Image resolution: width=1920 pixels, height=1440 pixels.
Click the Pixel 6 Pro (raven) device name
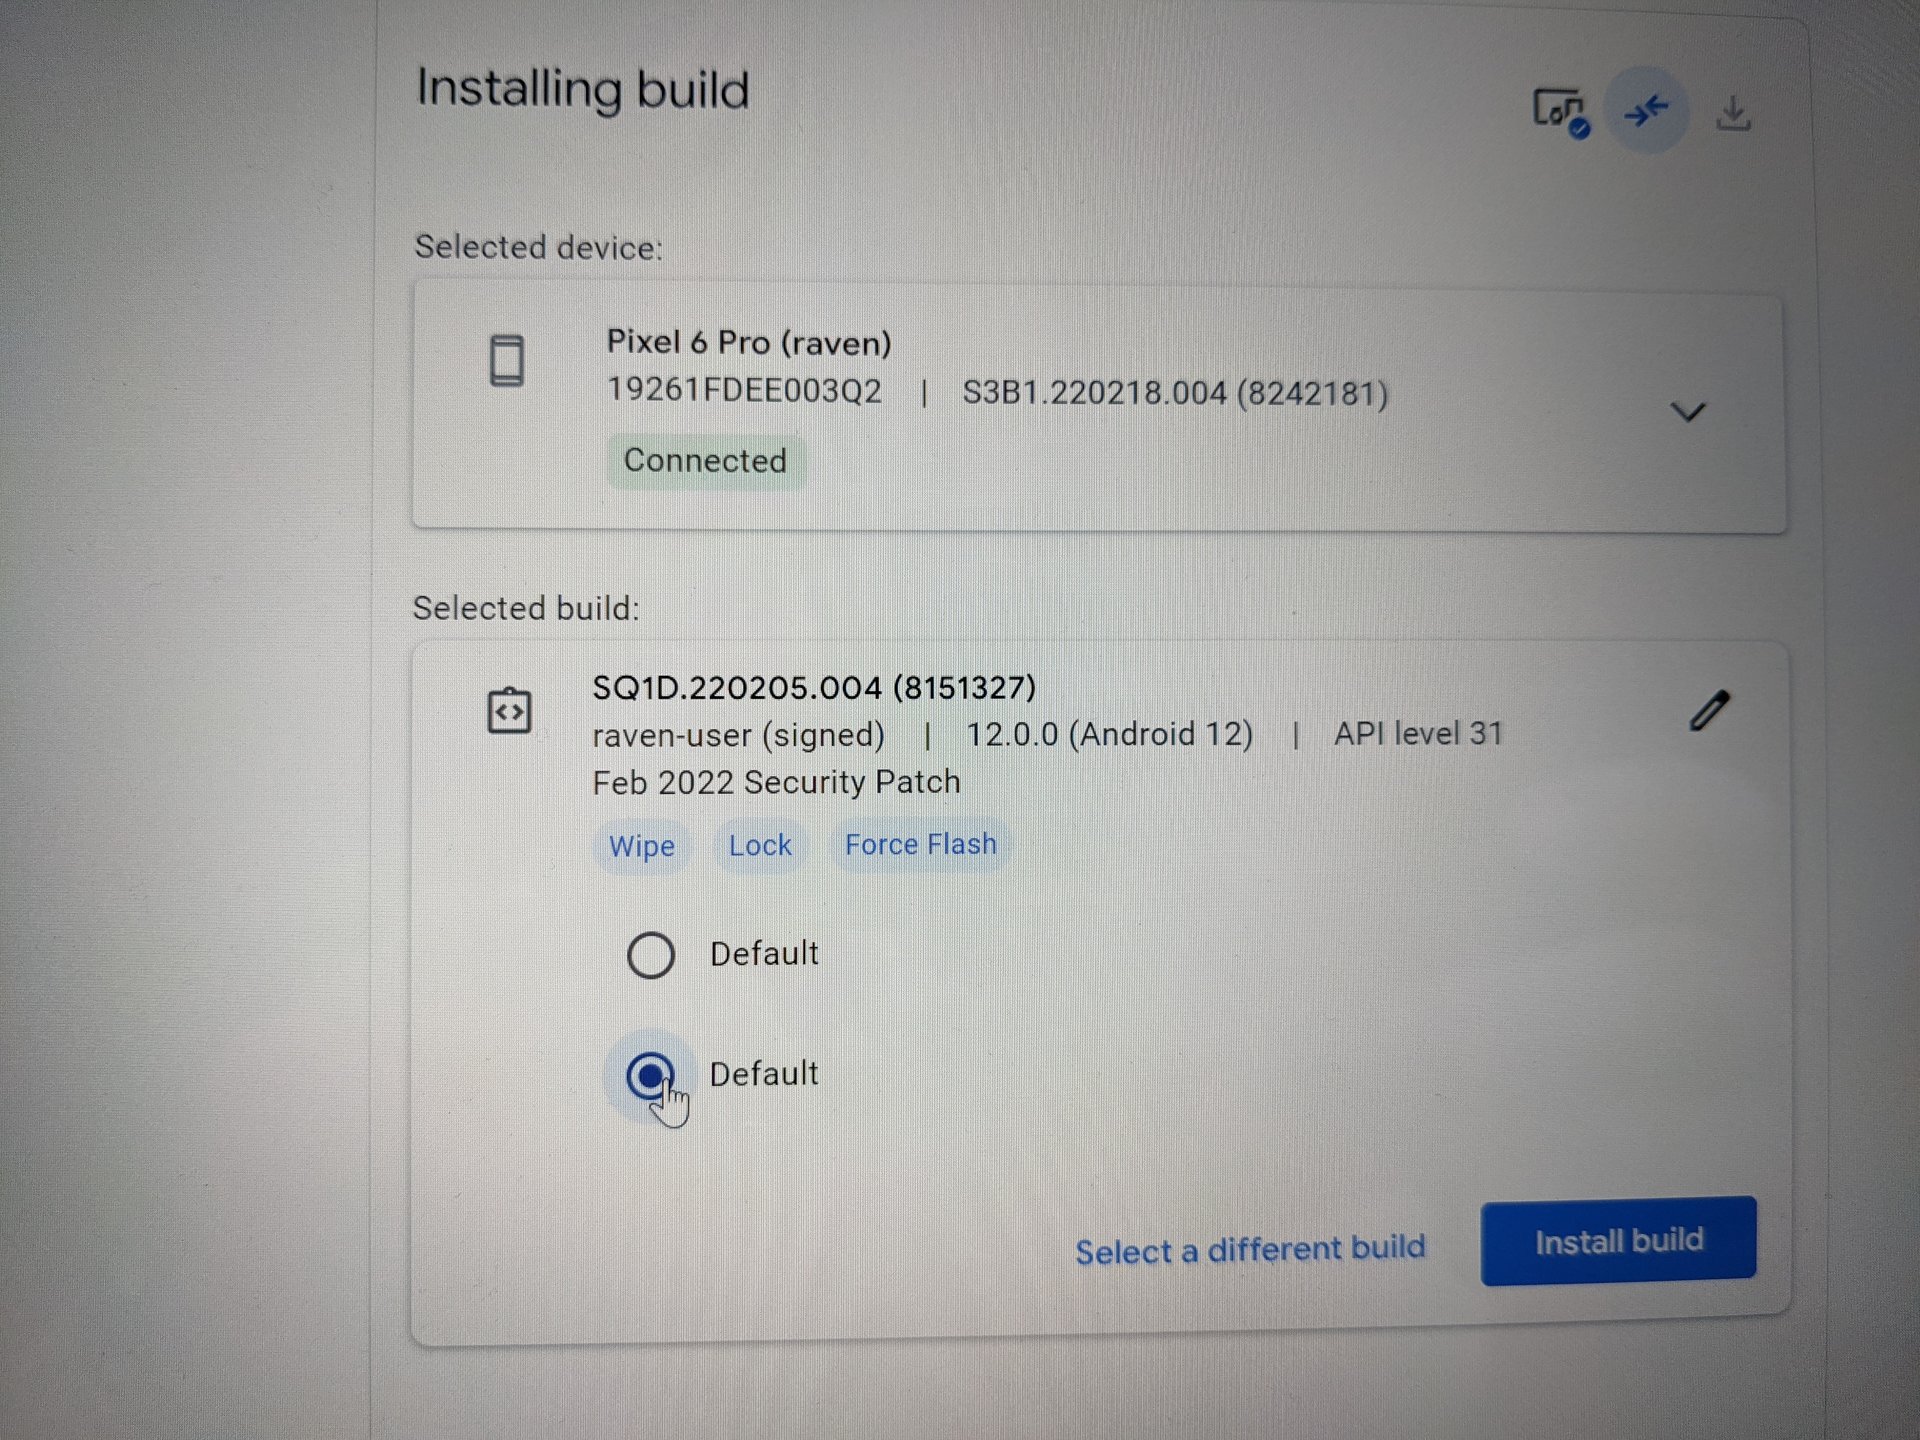point(749,343)
